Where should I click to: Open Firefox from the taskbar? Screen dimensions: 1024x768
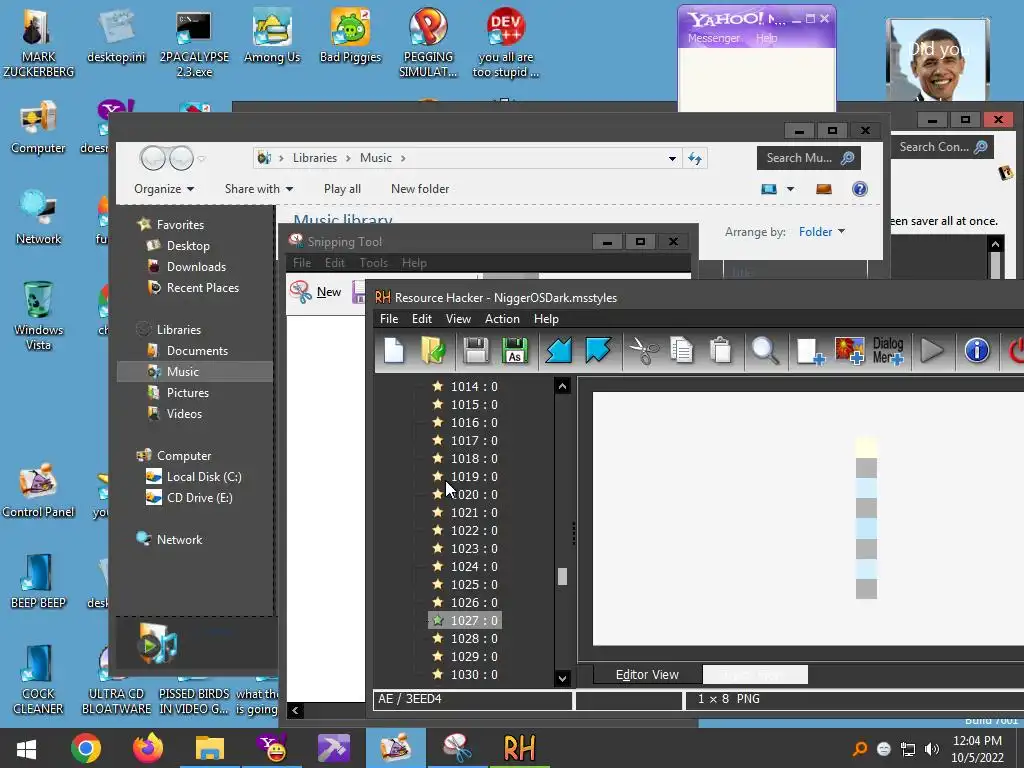(148, 748)
